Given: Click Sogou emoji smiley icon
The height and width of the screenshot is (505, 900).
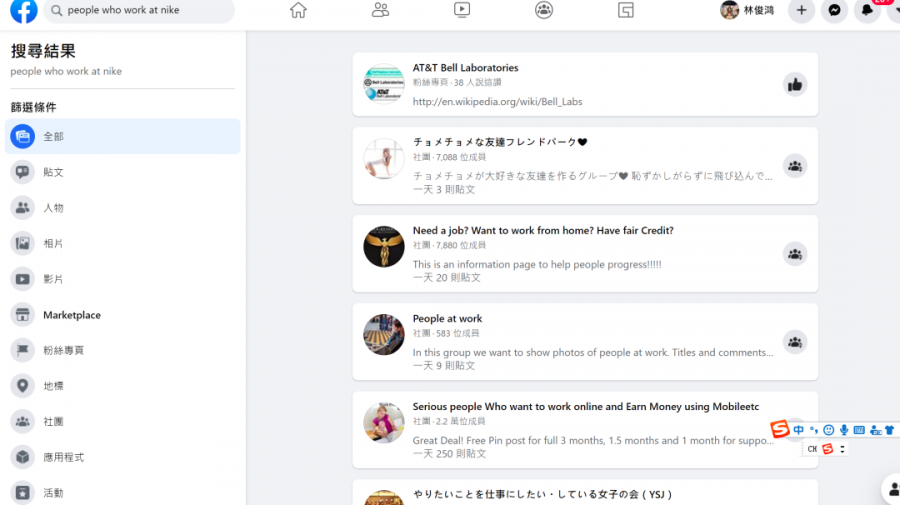Looking at the screenshot, I should click(828, 430).
